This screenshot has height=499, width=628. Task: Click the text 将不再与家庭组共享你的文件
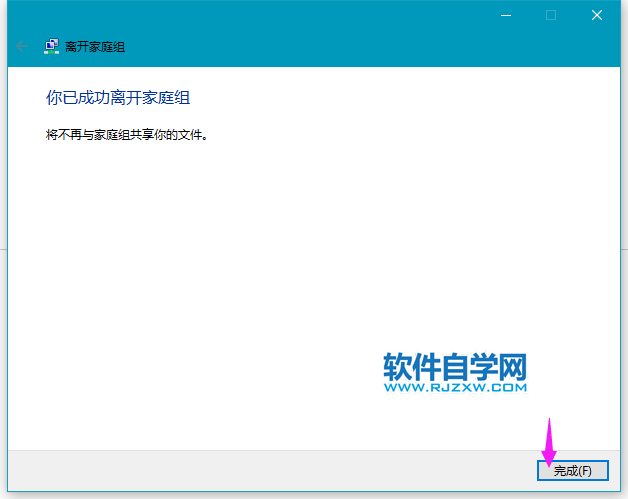127,133
